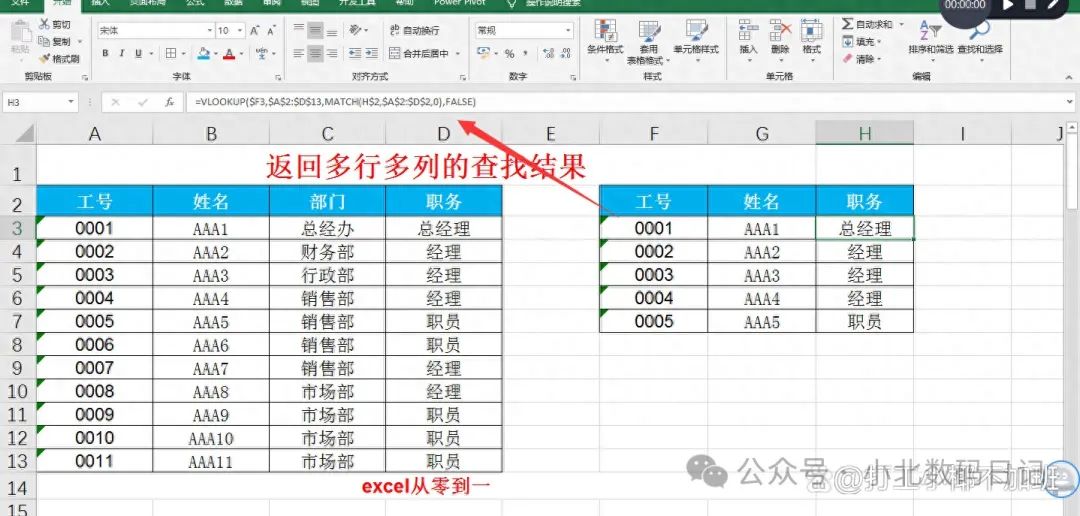Viewport: 1080px width, 516px height.
Task: Increase font size with larger A icon
Action: click(x=255, y=30)
